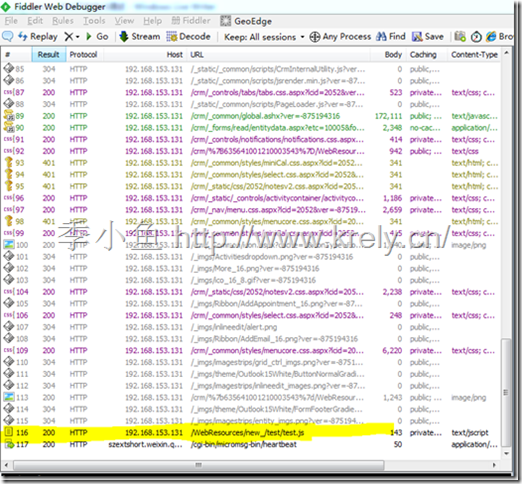
Task: Click the diamond icon of session 101
Action: [x=8, y=256]
